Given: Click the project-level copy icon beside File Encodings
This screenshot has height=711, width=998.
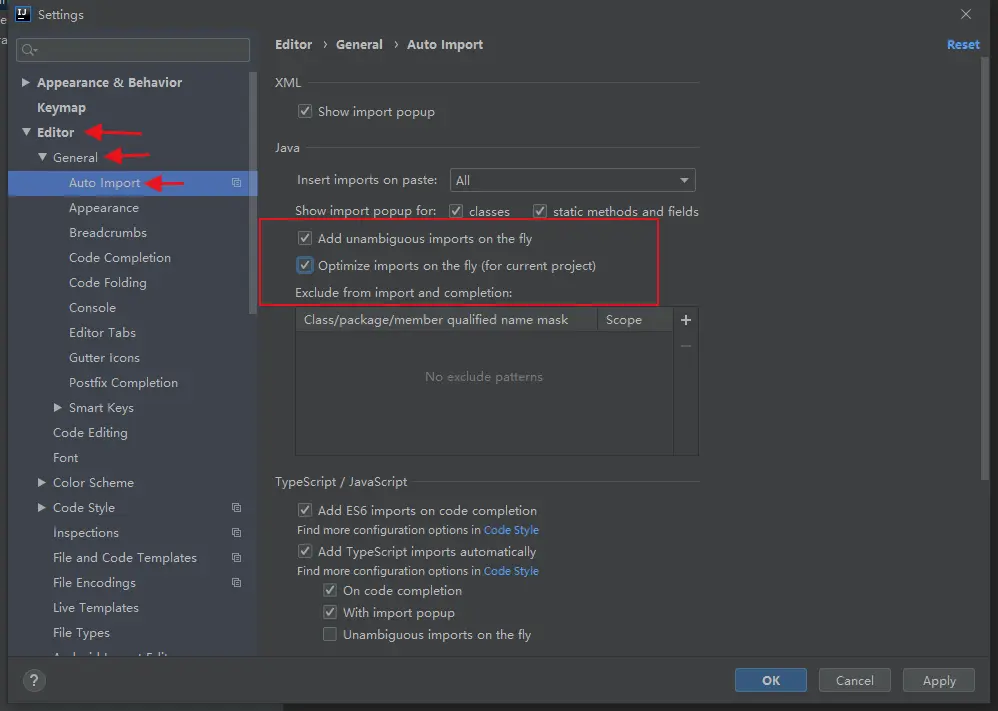Looking at the screenshot, I should pyautogui.click(x=237, y=582).
